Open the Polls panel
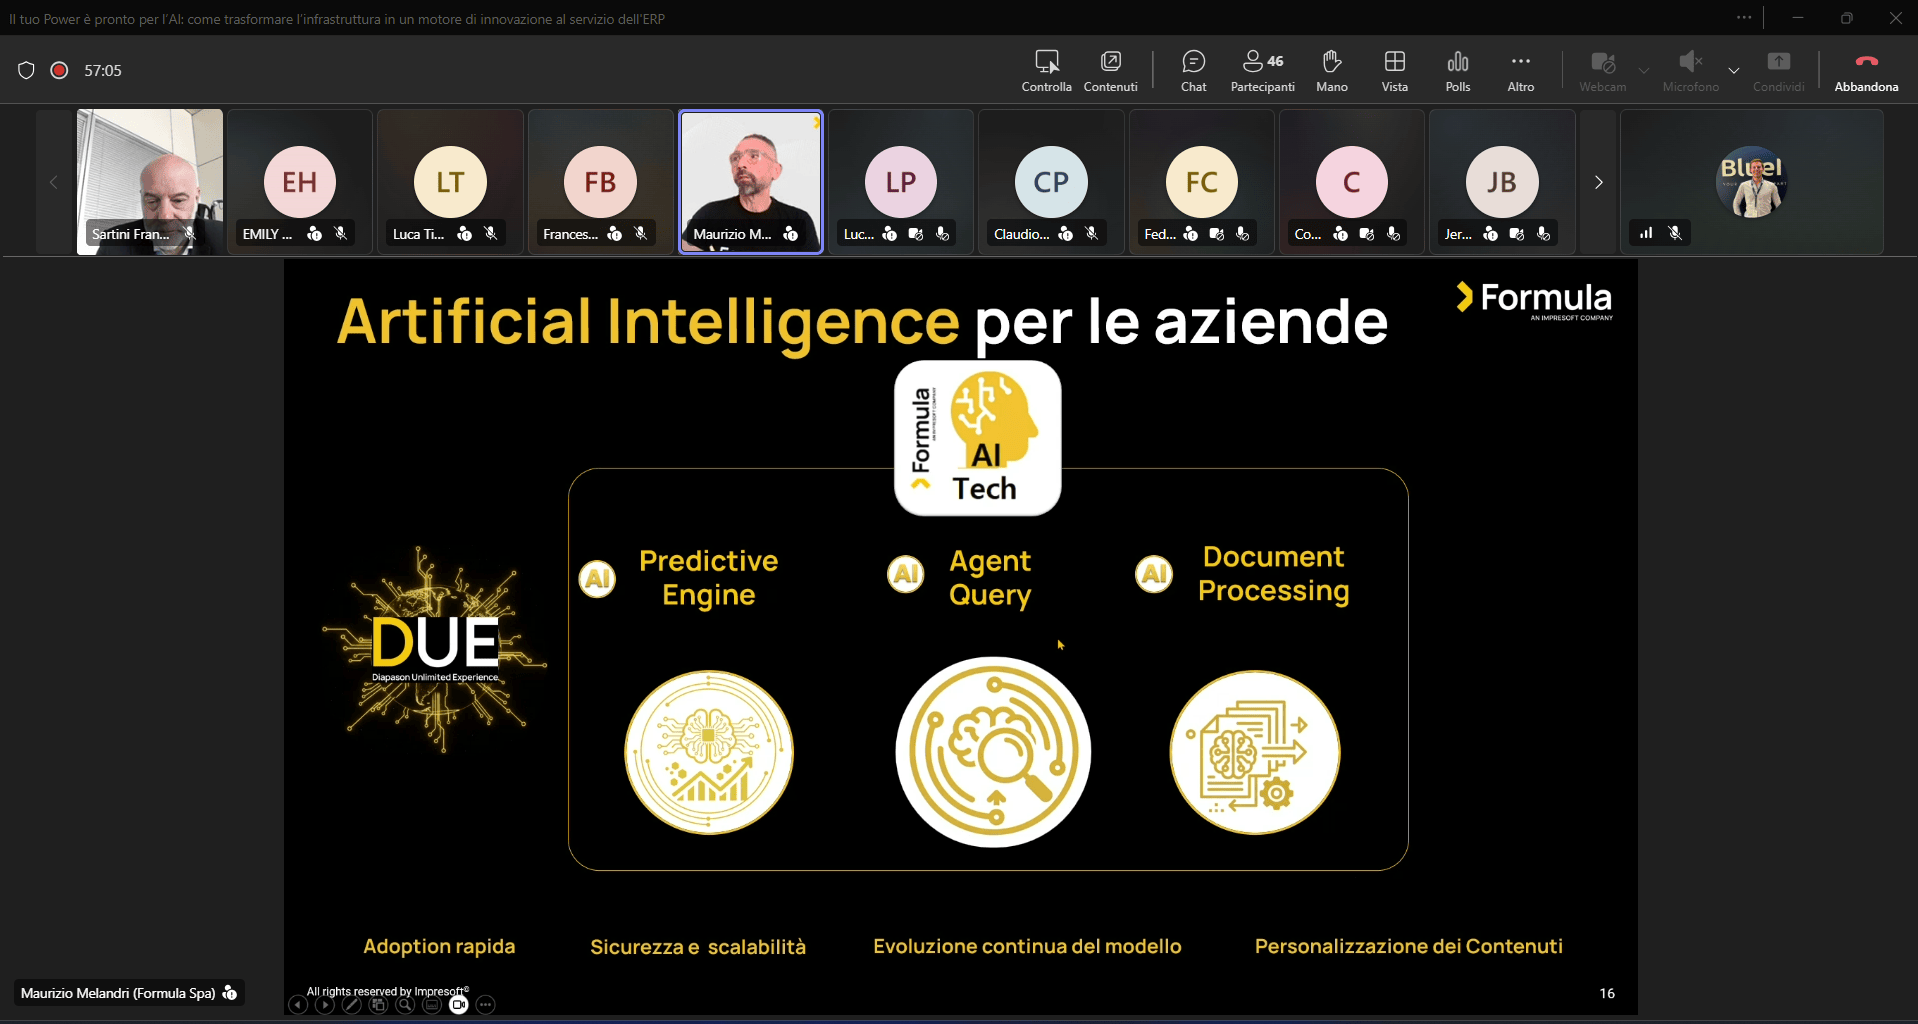The height and width of the screenshot is (1024, 1918). point(1457,71)
